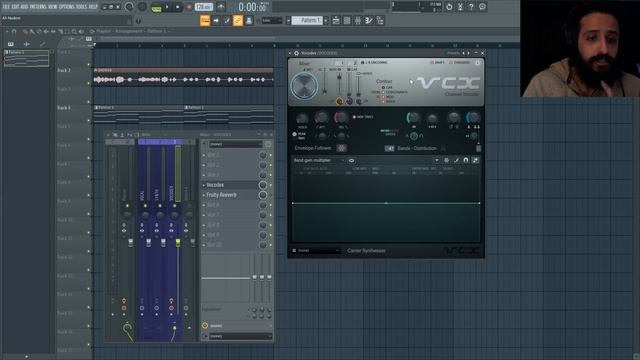Open the Line snap dropdown in main toolbar
The image size is (640, 360).
272,20
